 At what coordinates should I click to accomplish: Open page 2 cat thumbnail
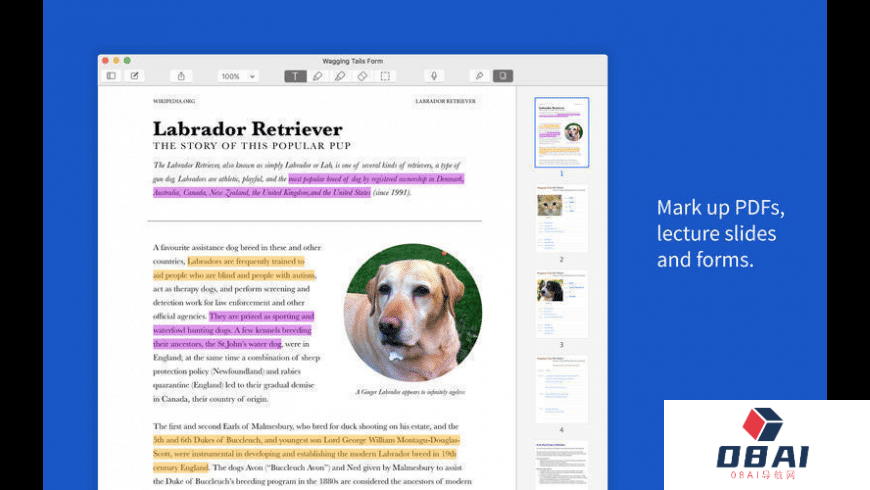(x=562, y=219)
